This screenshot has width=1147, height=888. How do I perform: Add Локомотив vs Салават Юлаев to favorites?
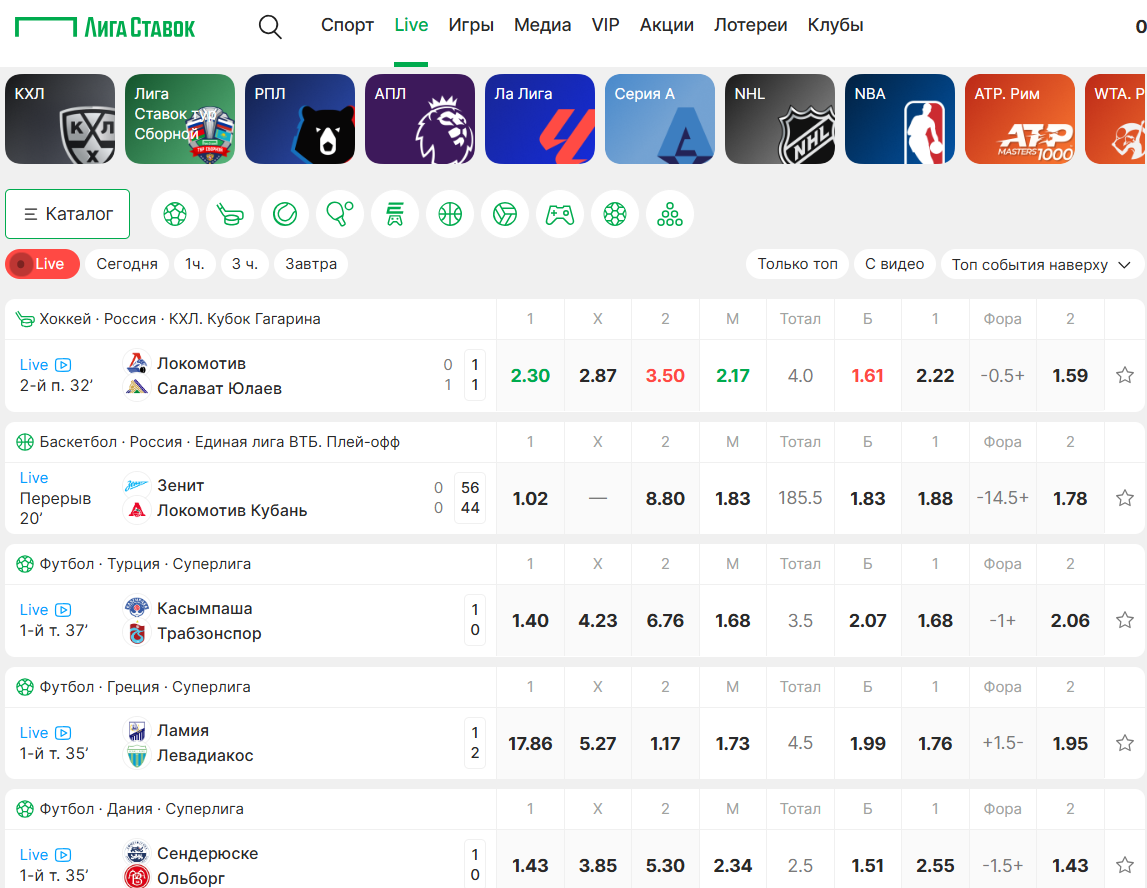pyautogui.click(x=1124, y=375)
